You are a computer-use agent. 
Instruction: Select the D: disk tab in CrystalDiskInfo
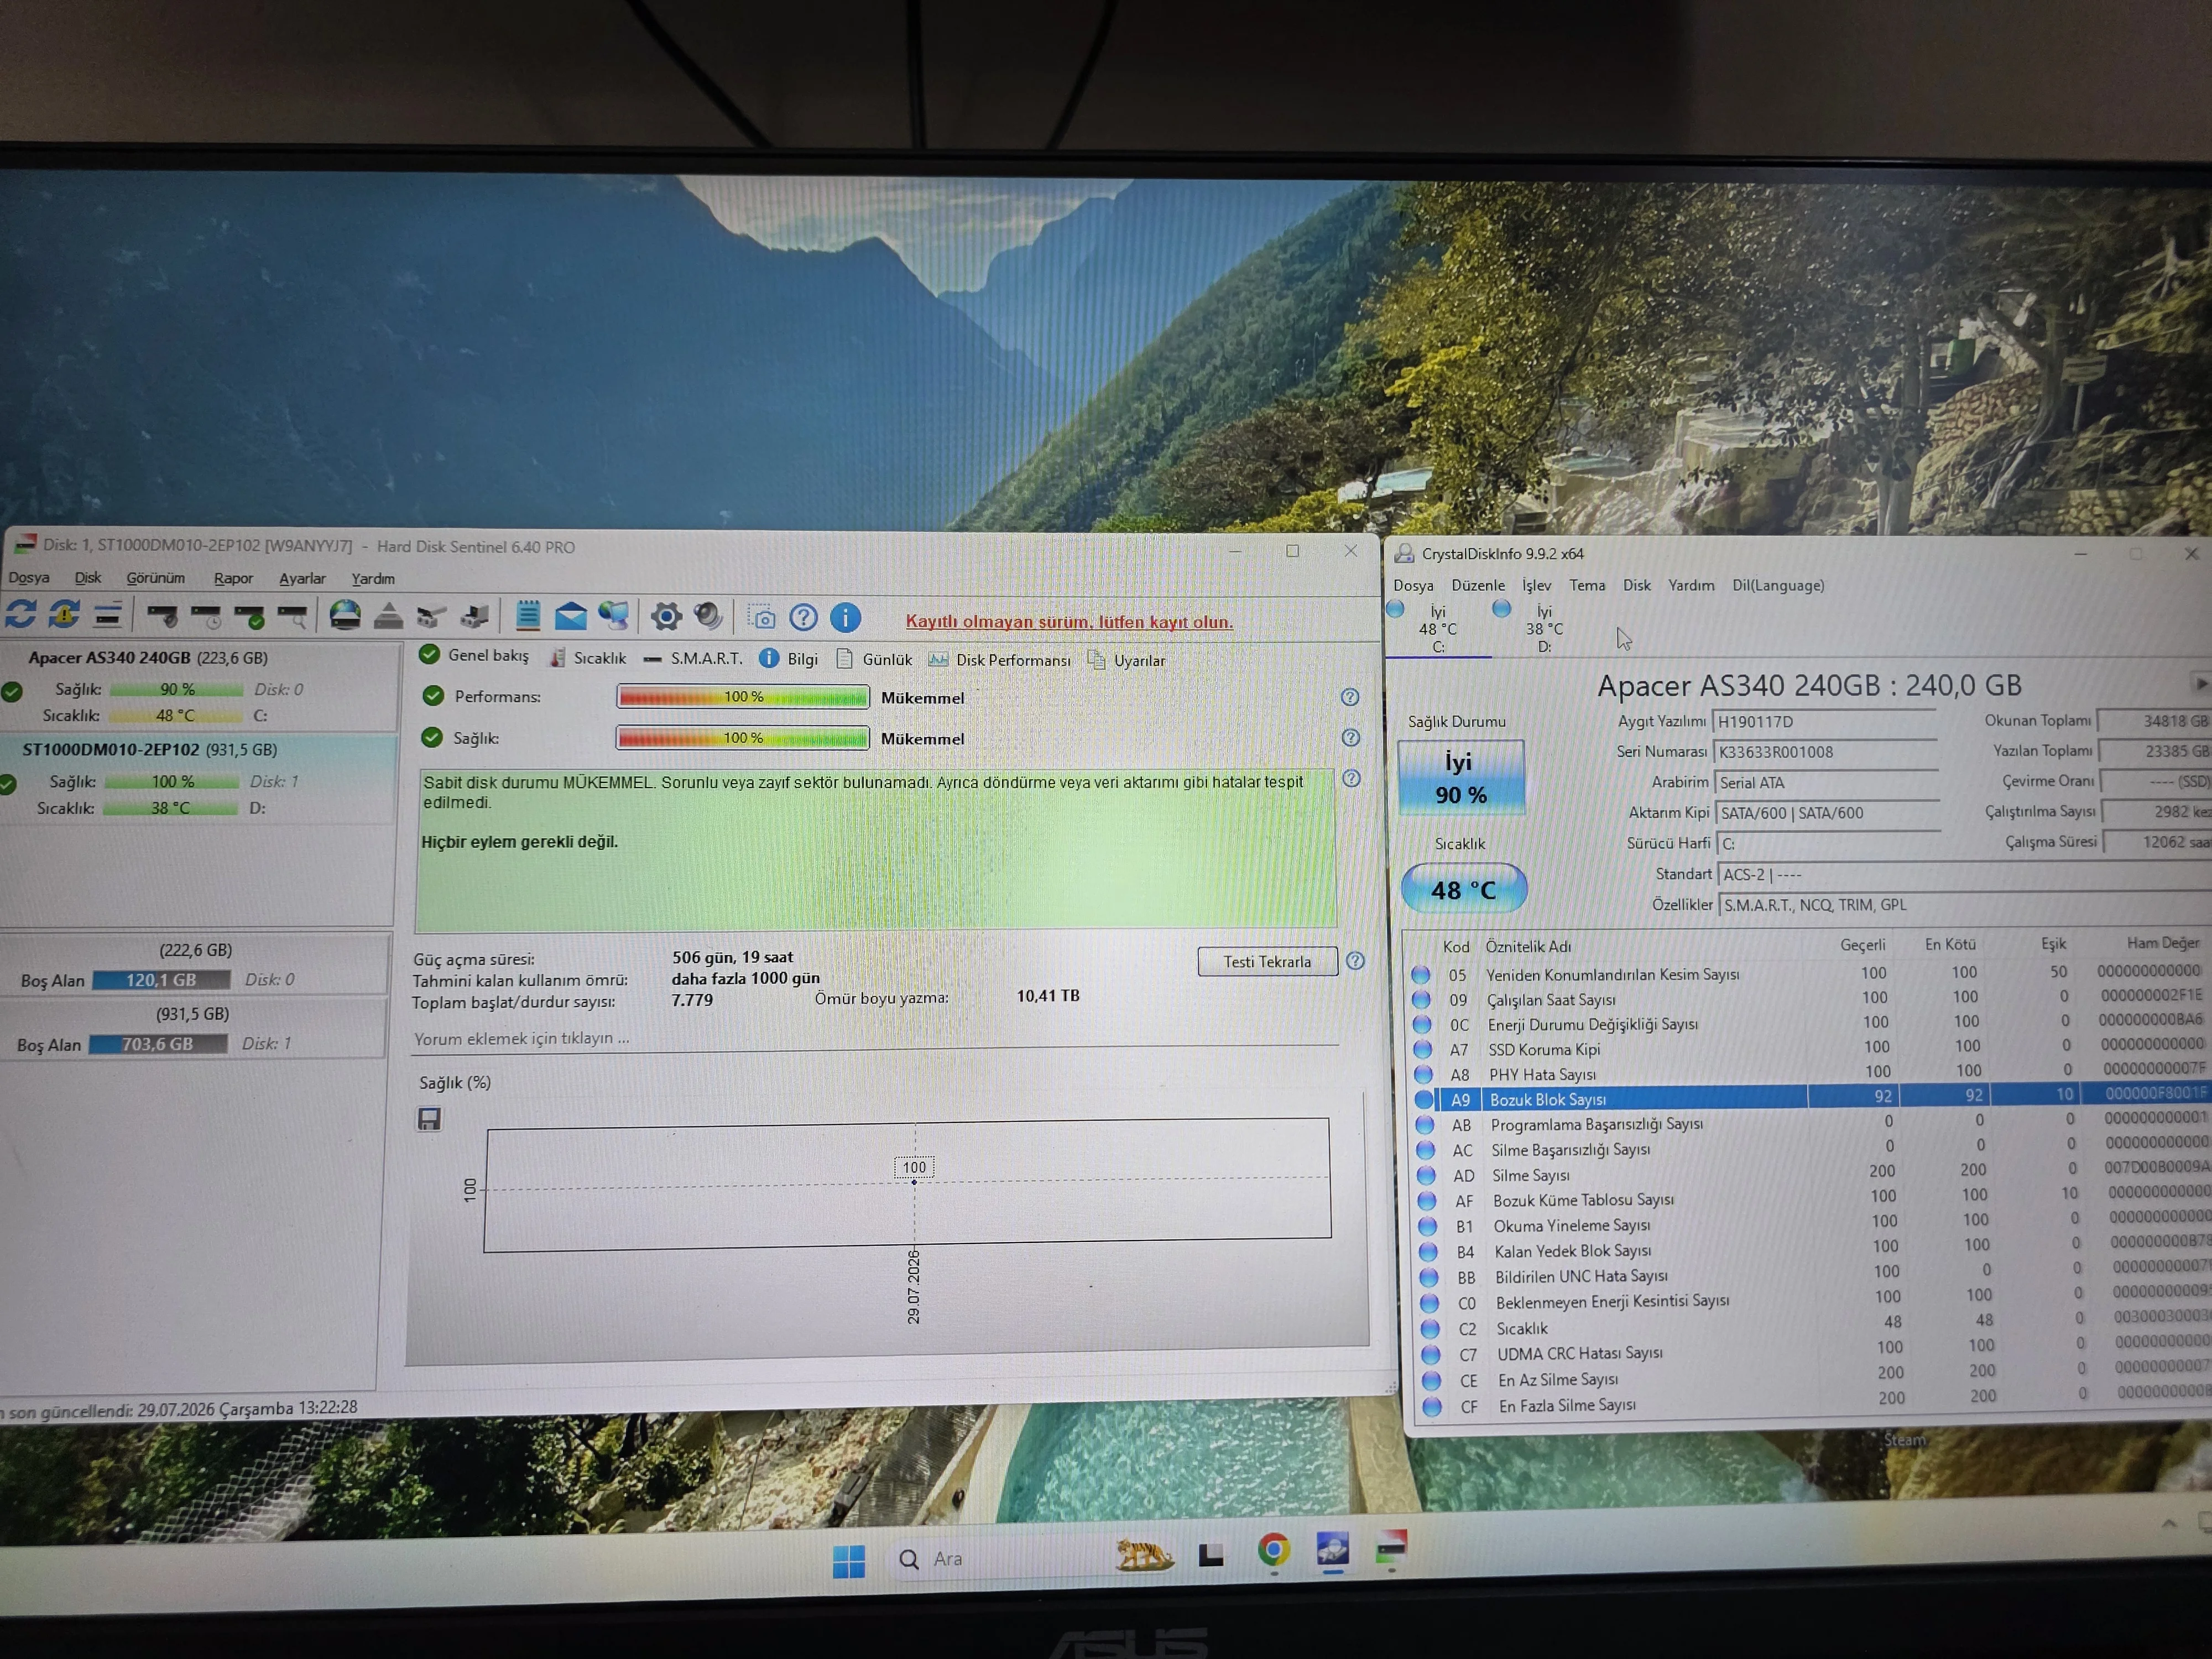pos(1543,629)
